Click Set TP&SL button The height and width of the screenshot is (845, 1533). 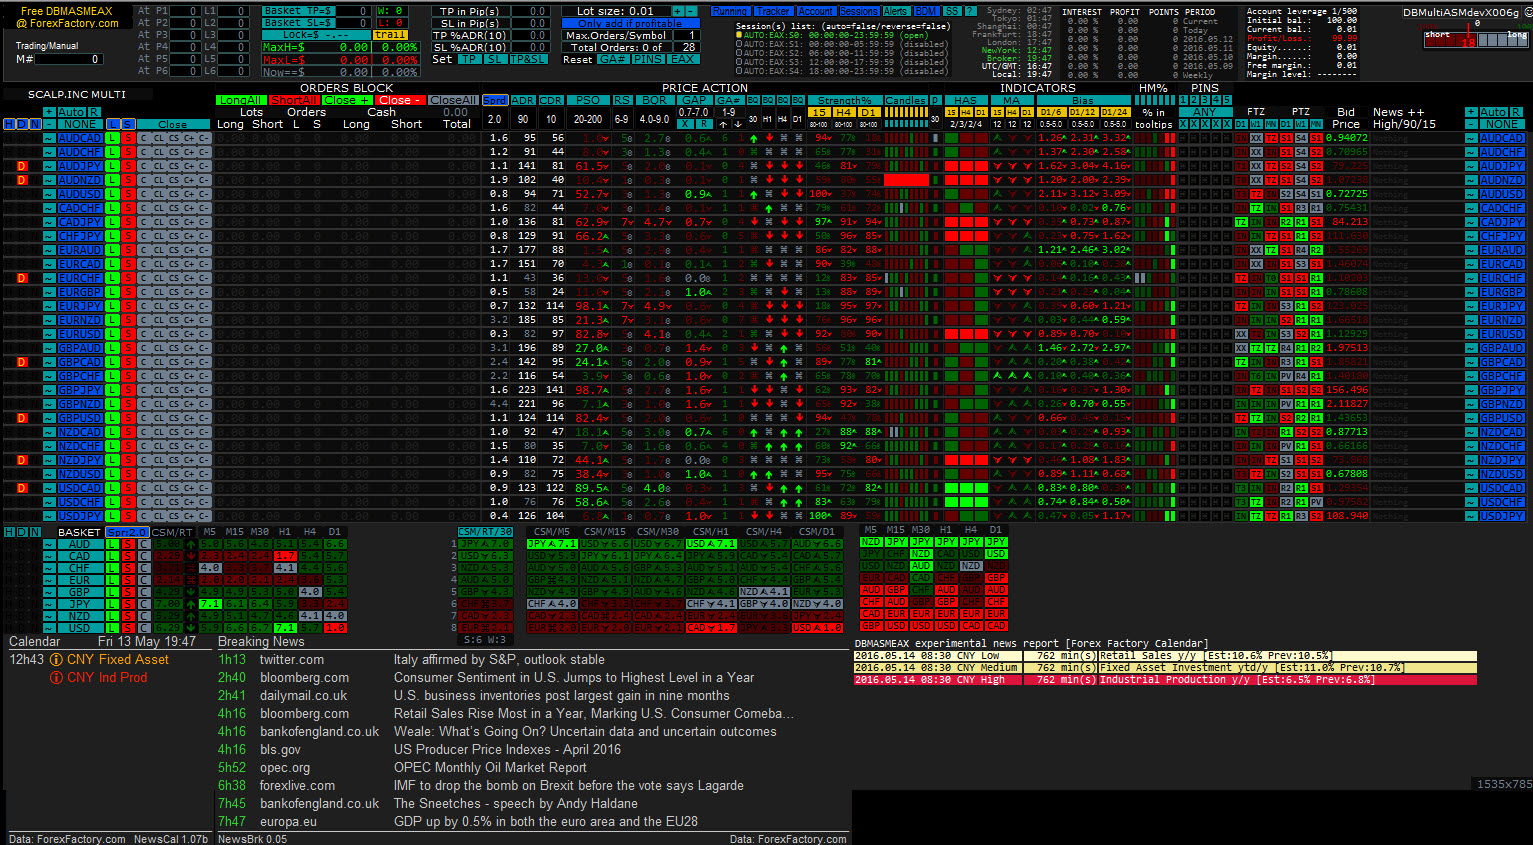pos(528,59)
